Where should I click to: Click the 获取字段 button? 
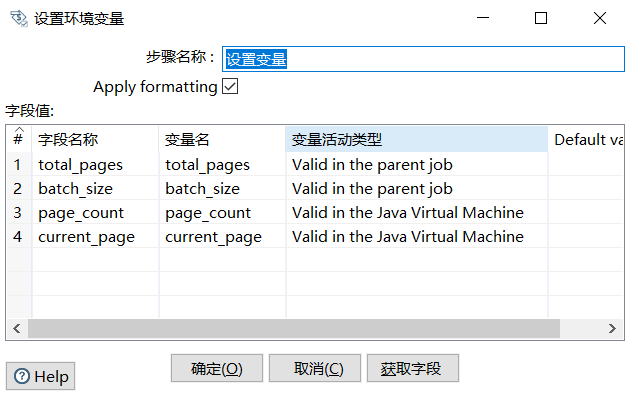(x=413, y=368)
